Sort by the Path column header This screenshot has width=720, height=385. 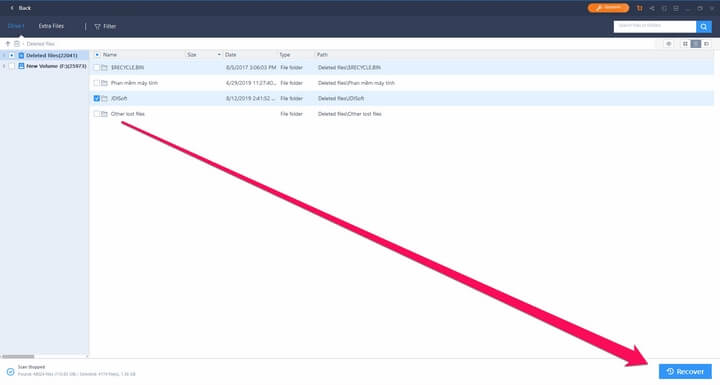point(322,55)
